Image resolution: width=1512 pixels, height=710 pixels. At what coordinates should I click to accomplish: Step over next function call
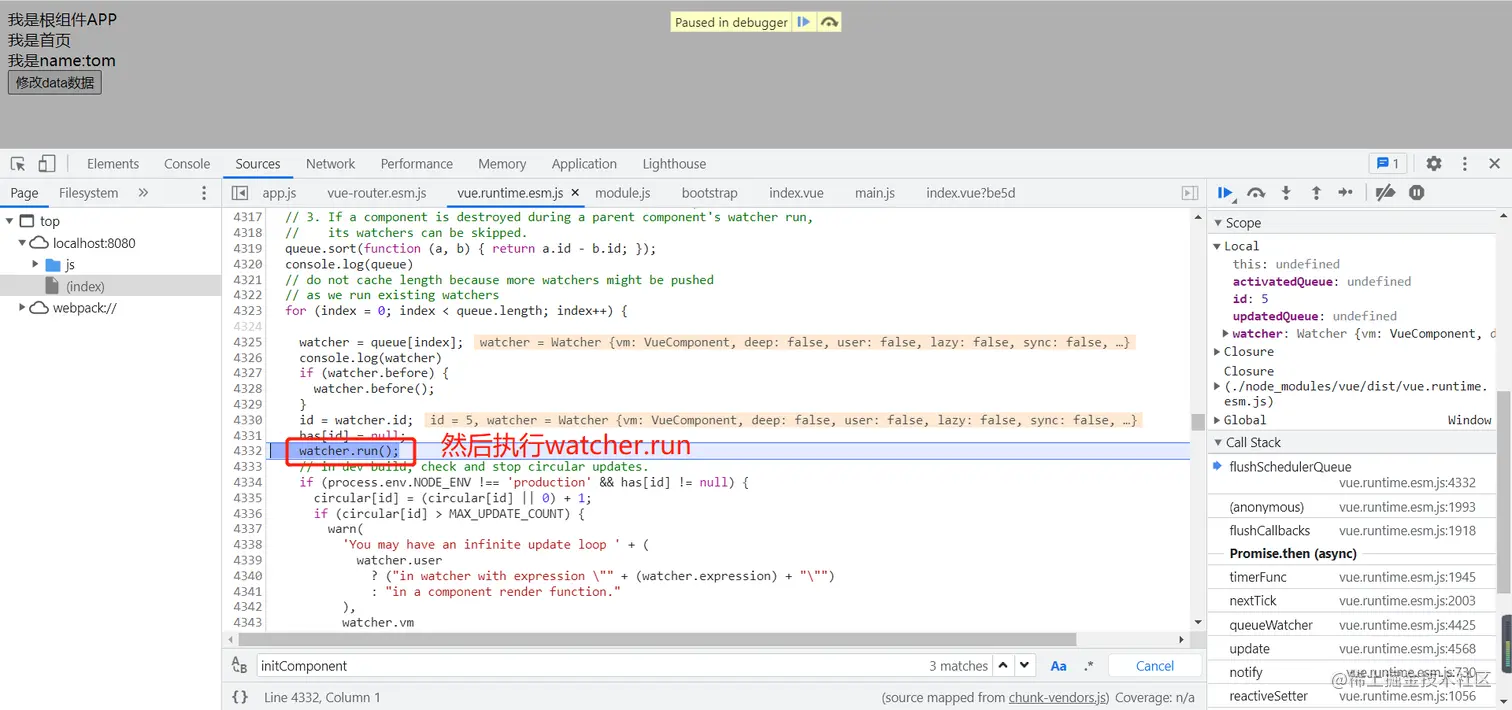pyautogui.click(x=1256, y=193)
